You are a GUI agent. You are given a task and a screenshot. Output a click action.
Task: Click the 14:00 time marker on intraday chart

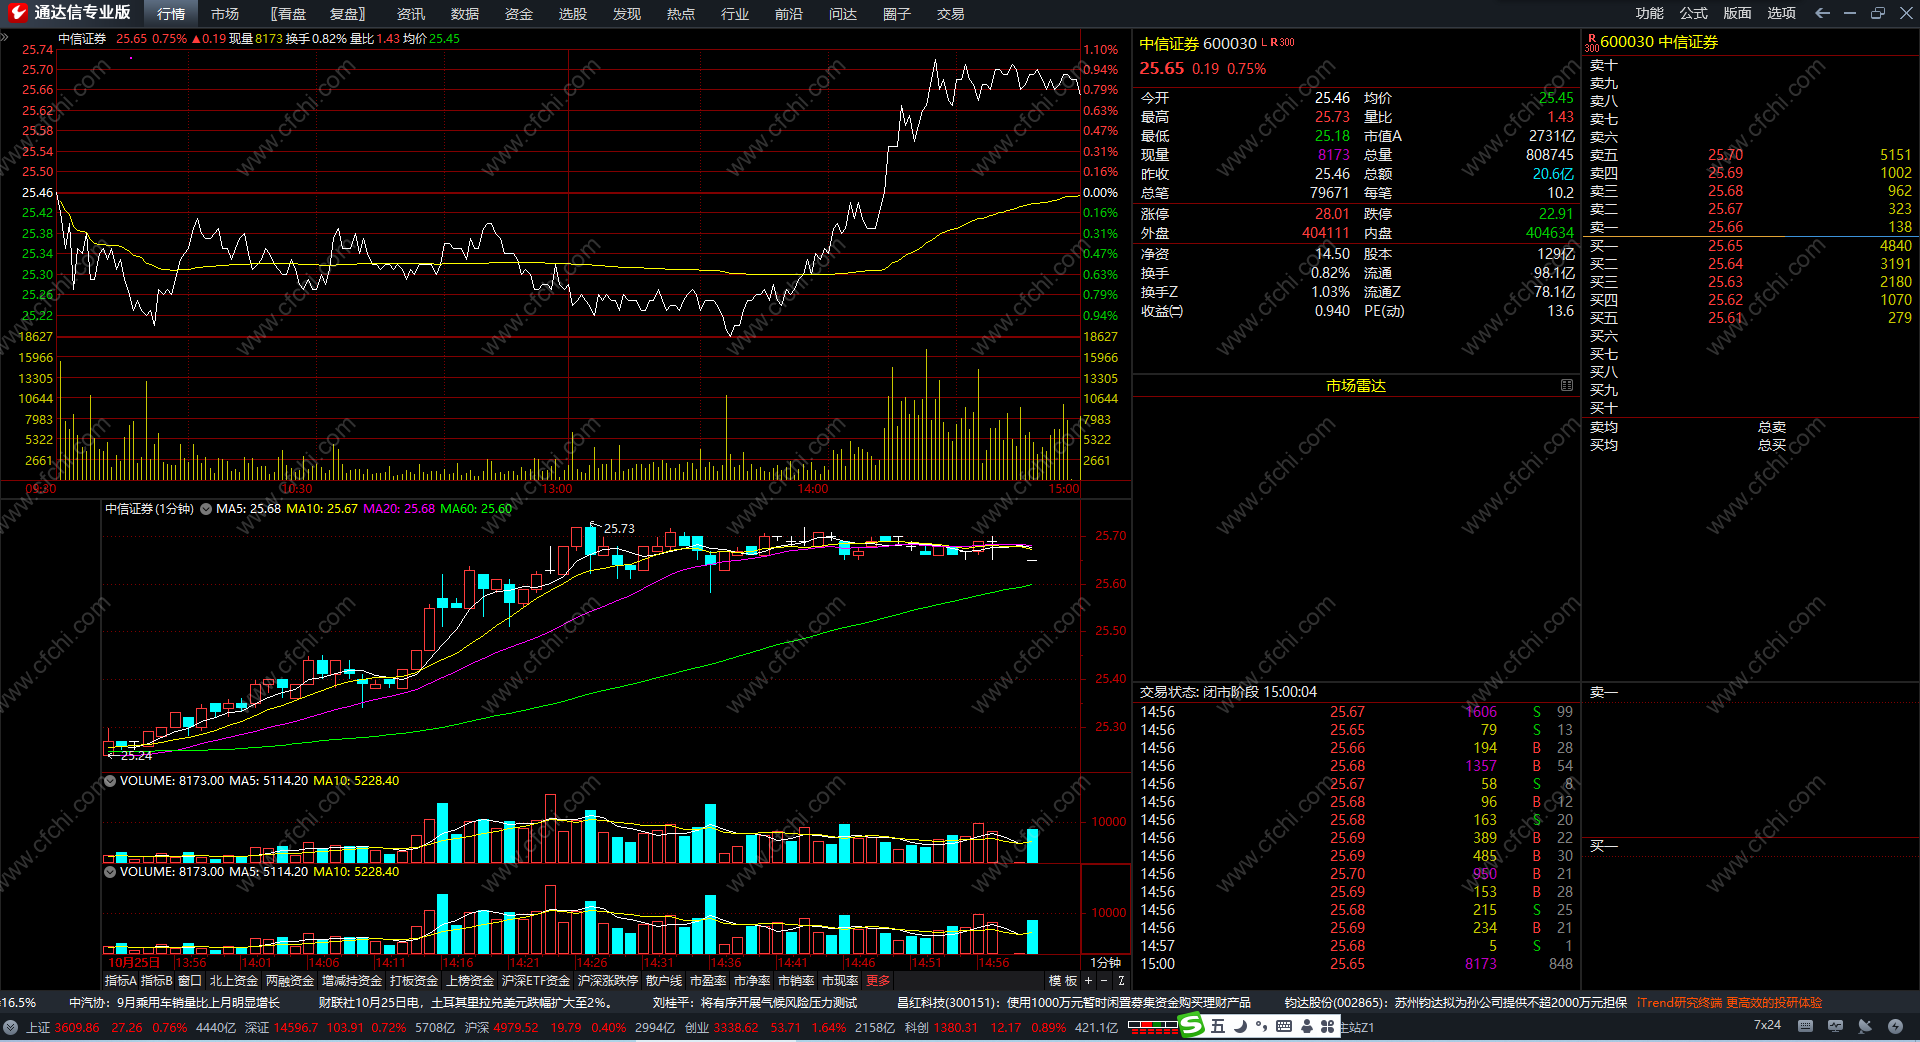pyautogui.click(x=813, y=489)
